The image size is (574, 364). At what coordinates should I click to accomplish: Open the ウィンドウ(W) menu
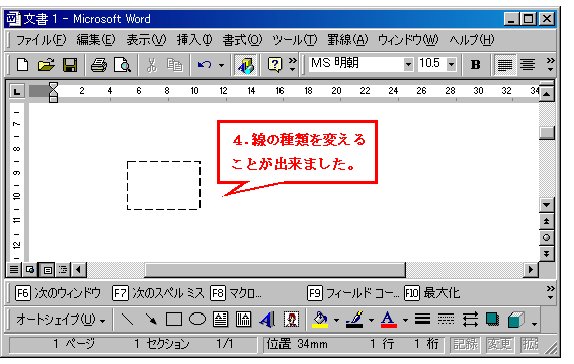(408, 40)
